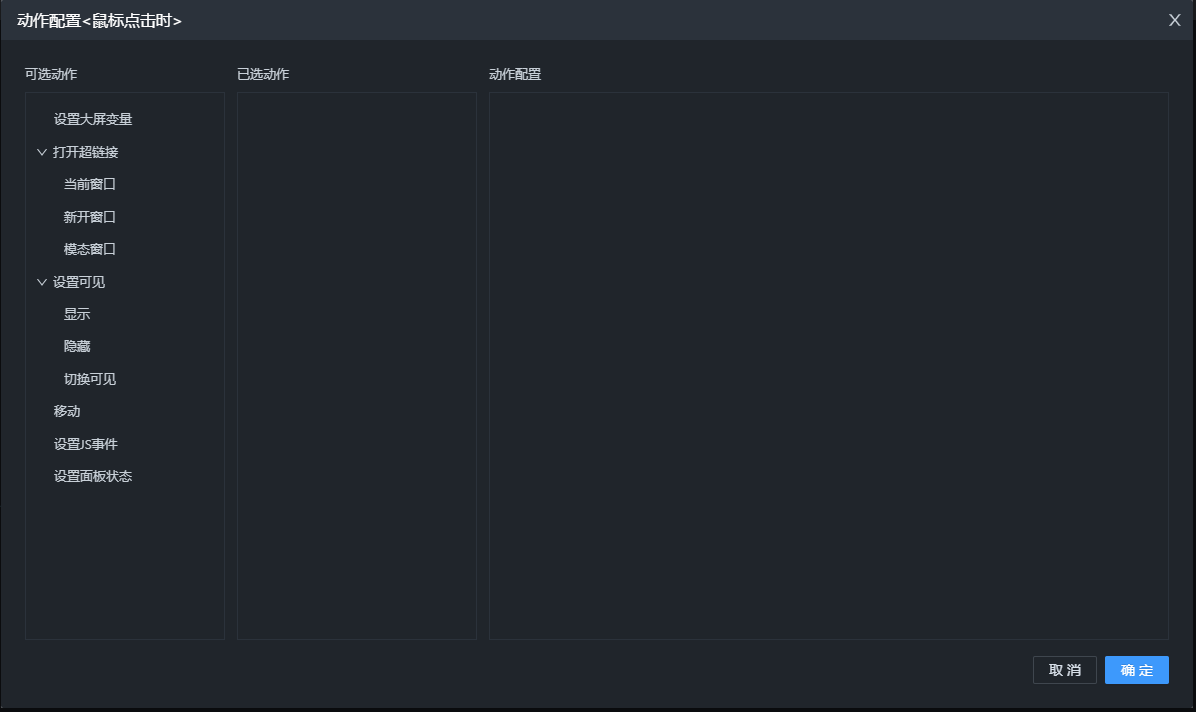Select the 隐藏 action item
The width and height of the screenshot is (1196, 712).
tap(77, 347)
